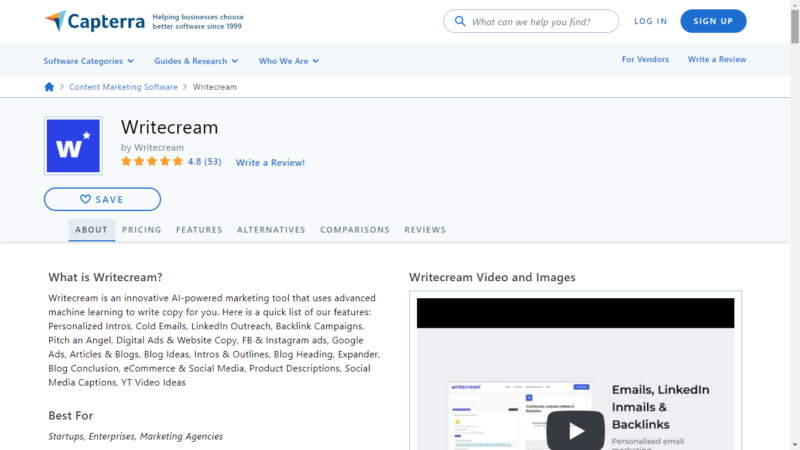Select the Alternatives tab
Image resolution: width=800 pixels, height=450 pixels.
[x=271, y=230]
